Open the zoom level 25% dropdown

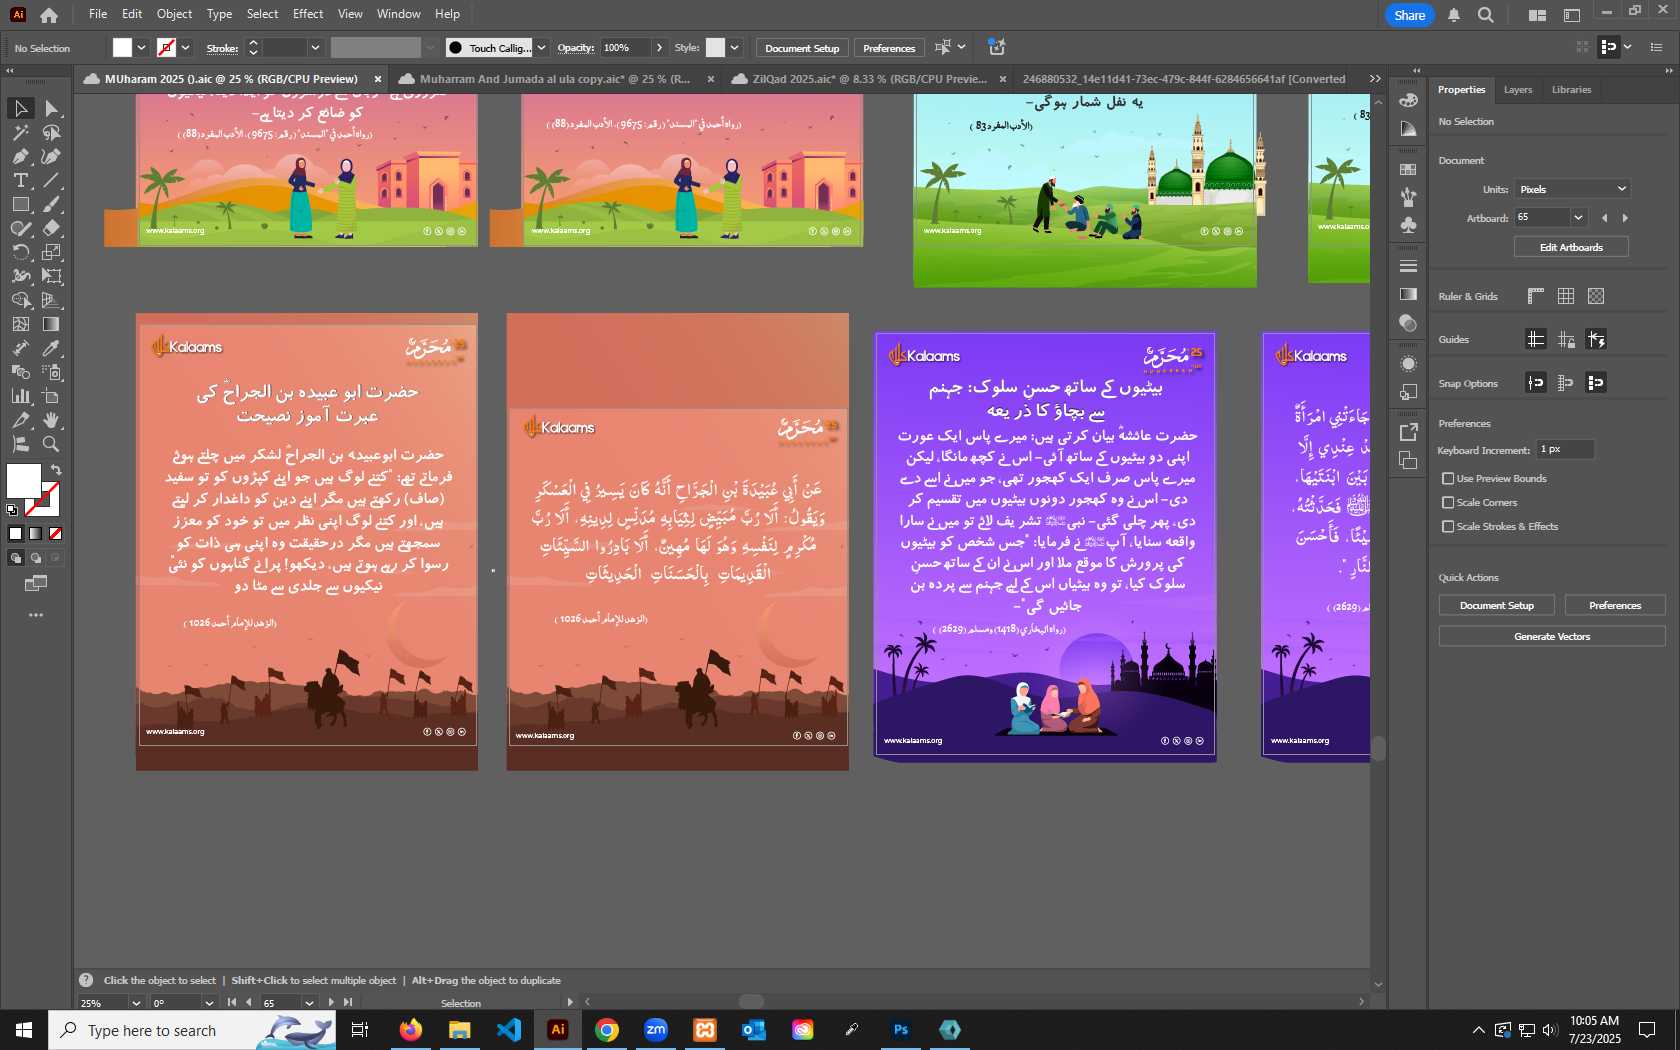136,1002
